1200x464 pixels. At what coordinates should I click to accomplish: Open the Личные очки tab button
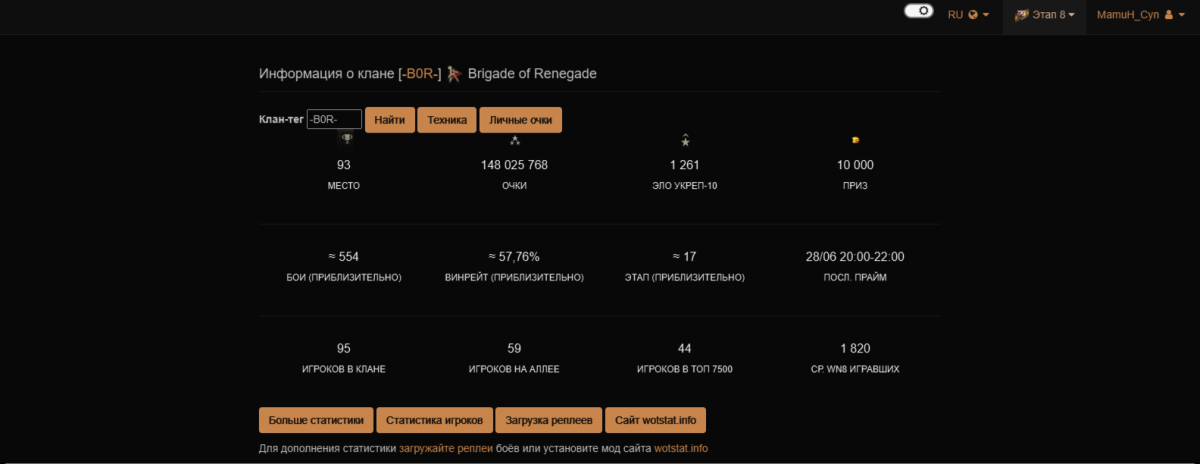pyautogui.click(x=521, y=120)
